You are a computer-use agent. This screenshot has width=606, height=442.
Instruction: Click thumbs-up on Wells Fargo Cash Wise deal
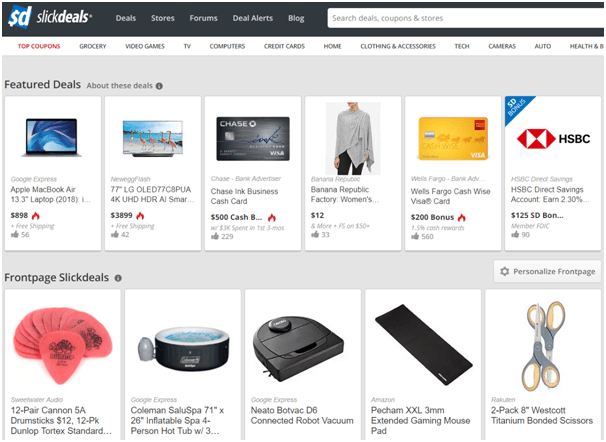[x=415, y=236]
